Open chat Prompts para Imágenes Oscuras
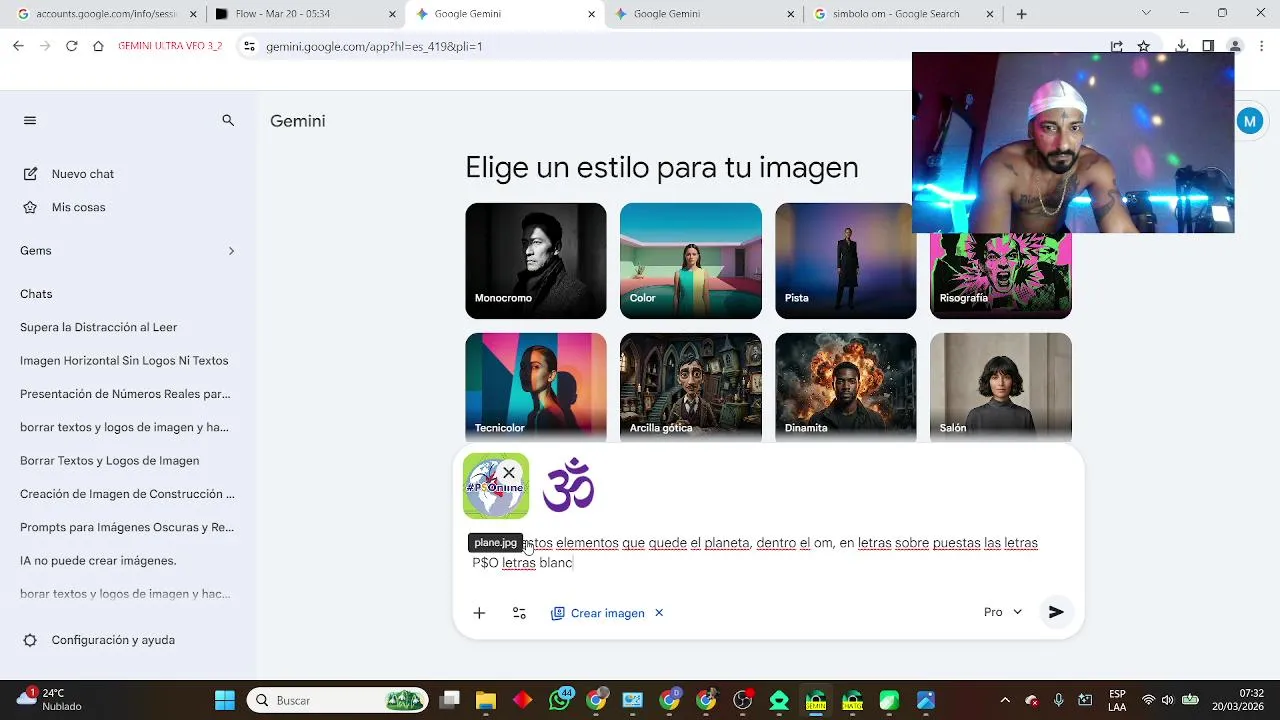The width and height of the screenshot is (1280, 720). coord(127,527)
